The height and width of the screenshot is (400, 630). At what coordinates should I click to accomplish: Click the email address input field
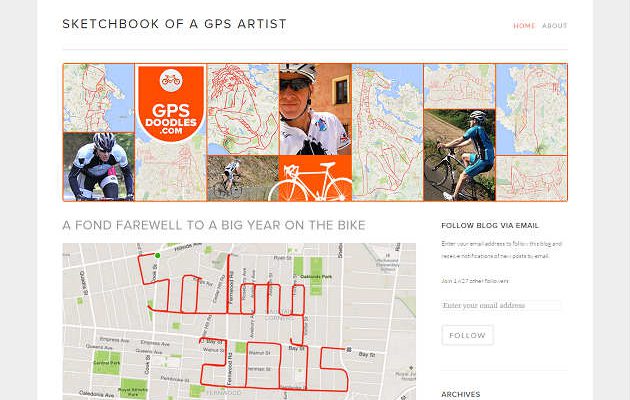coord(501,305)
